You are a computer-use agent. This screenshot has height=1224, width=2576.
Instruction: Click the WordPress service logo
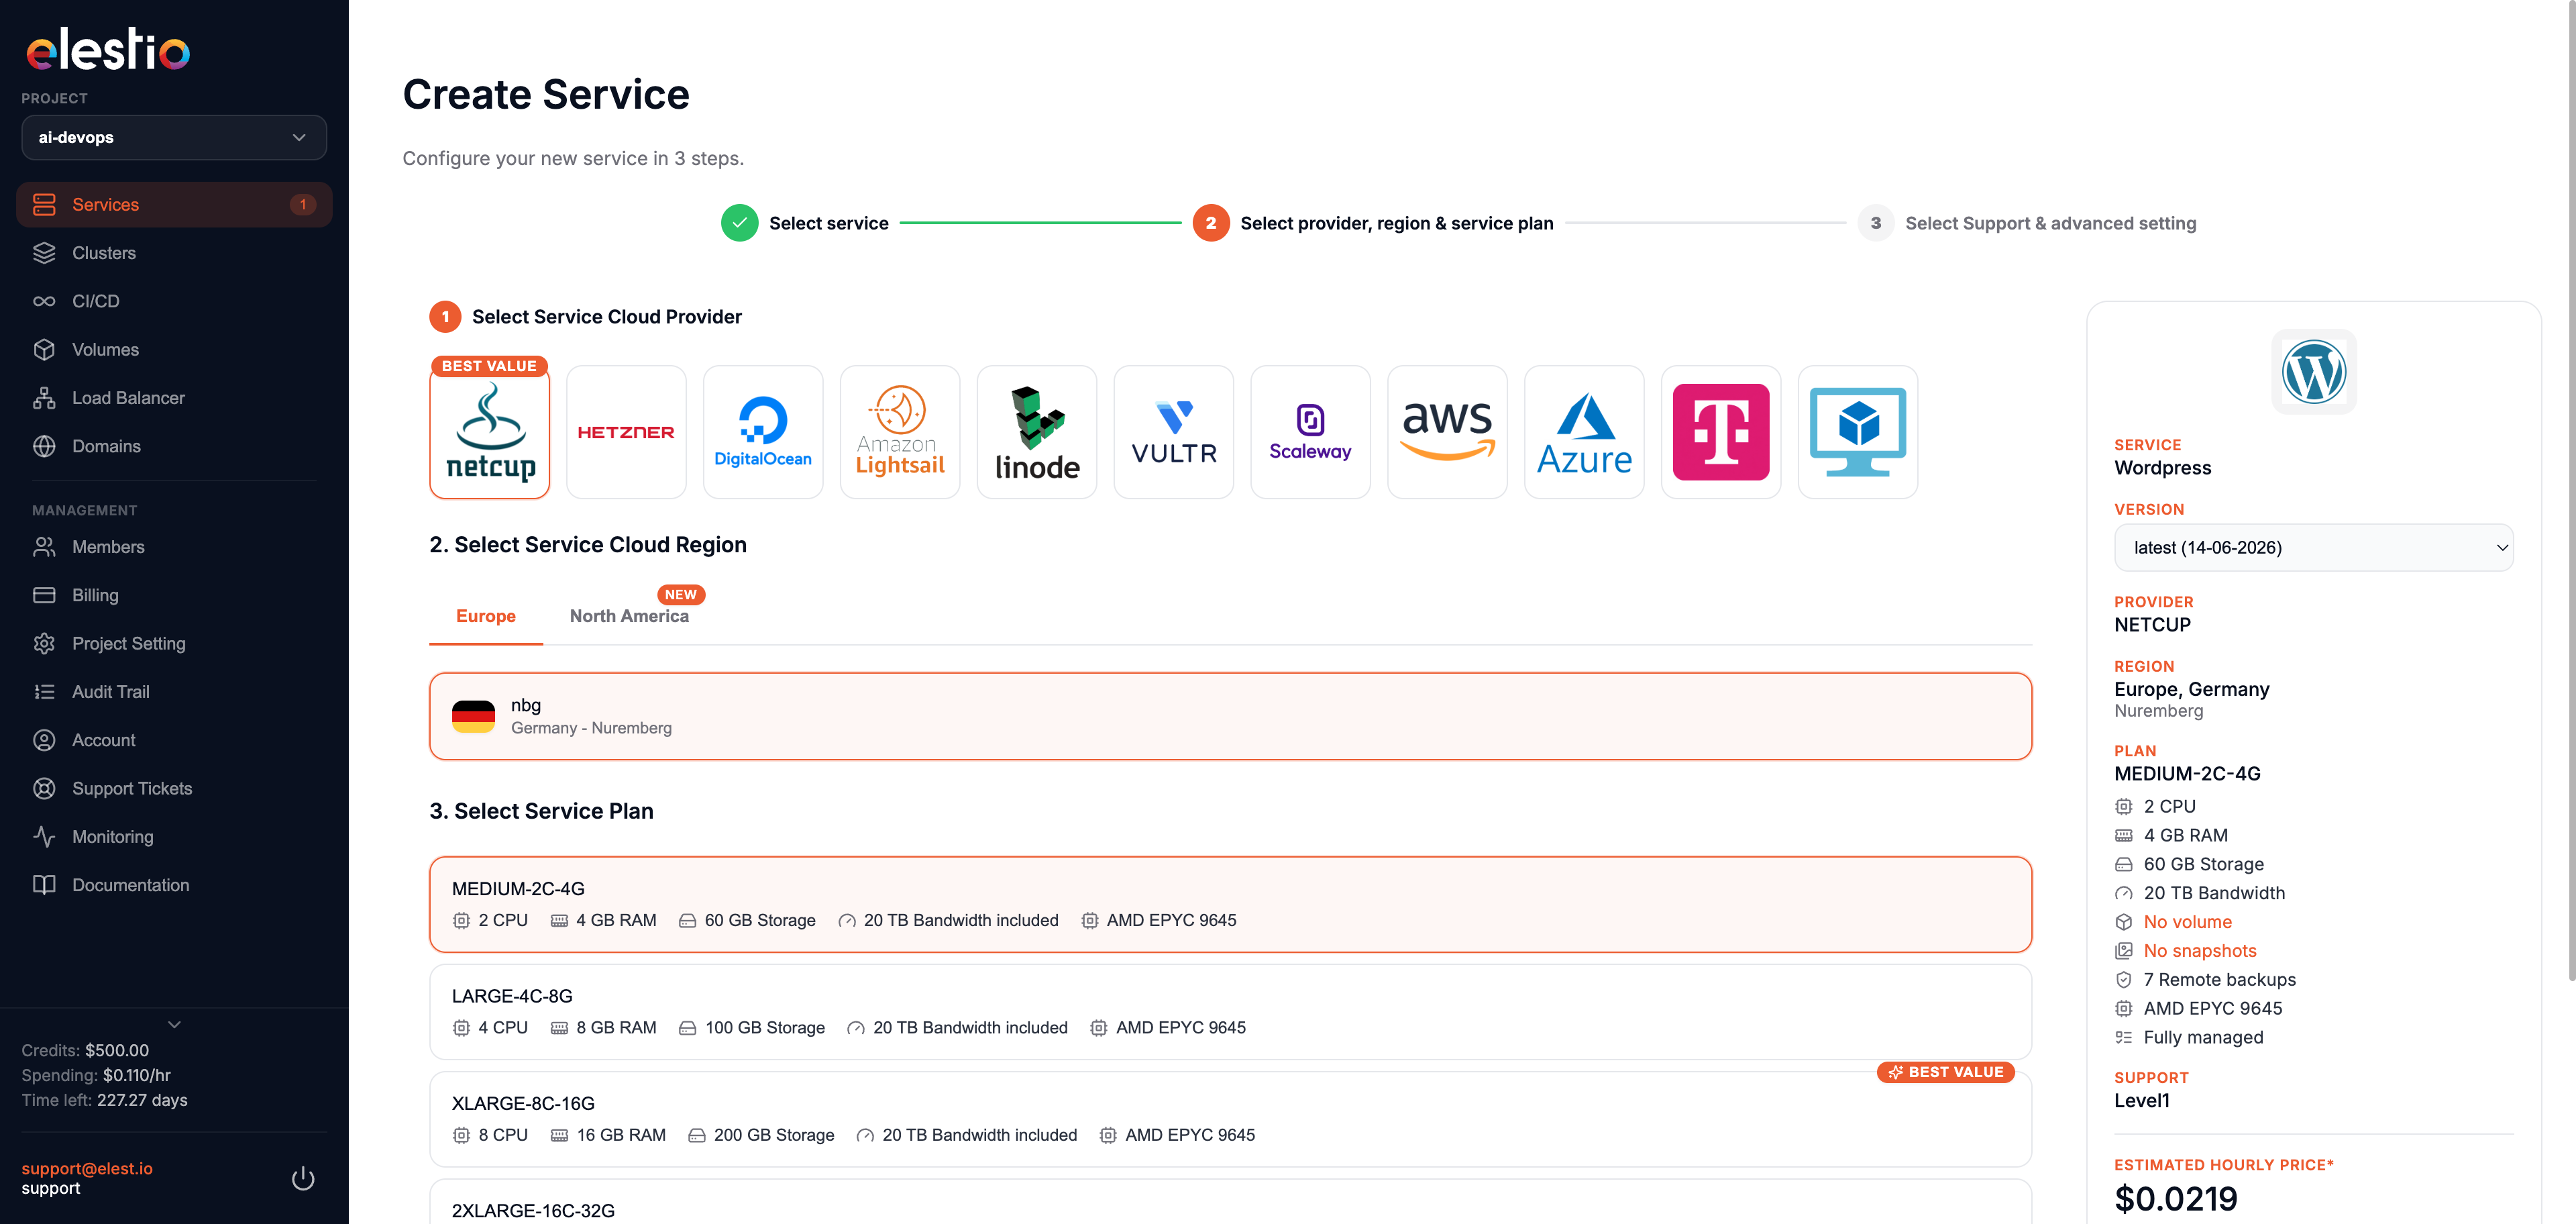click(x=2314, y=372)
